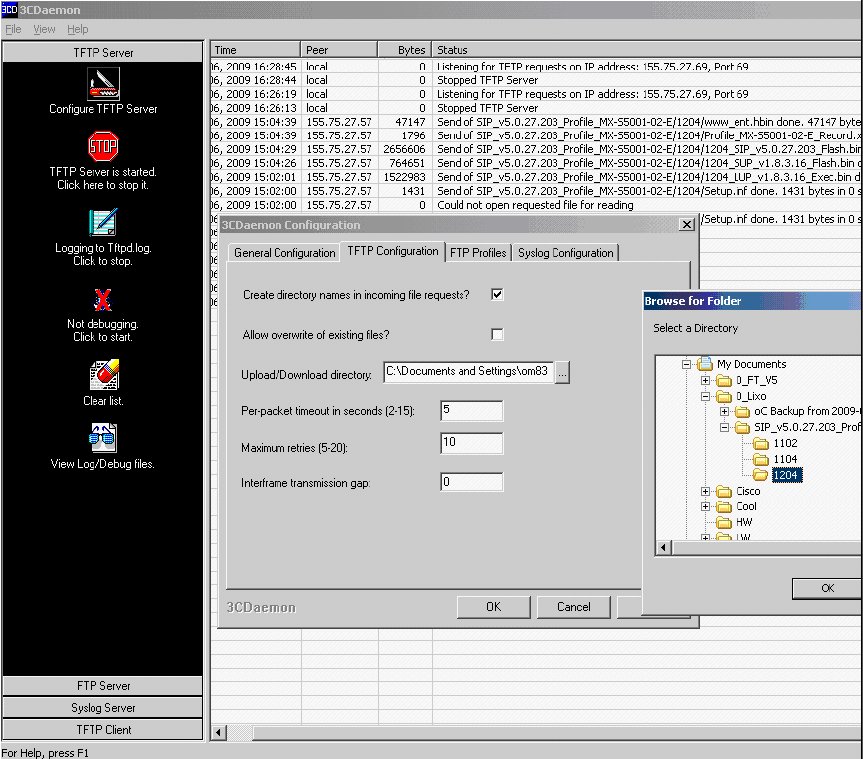Click the 1102 folder icon

pos(761,444)
